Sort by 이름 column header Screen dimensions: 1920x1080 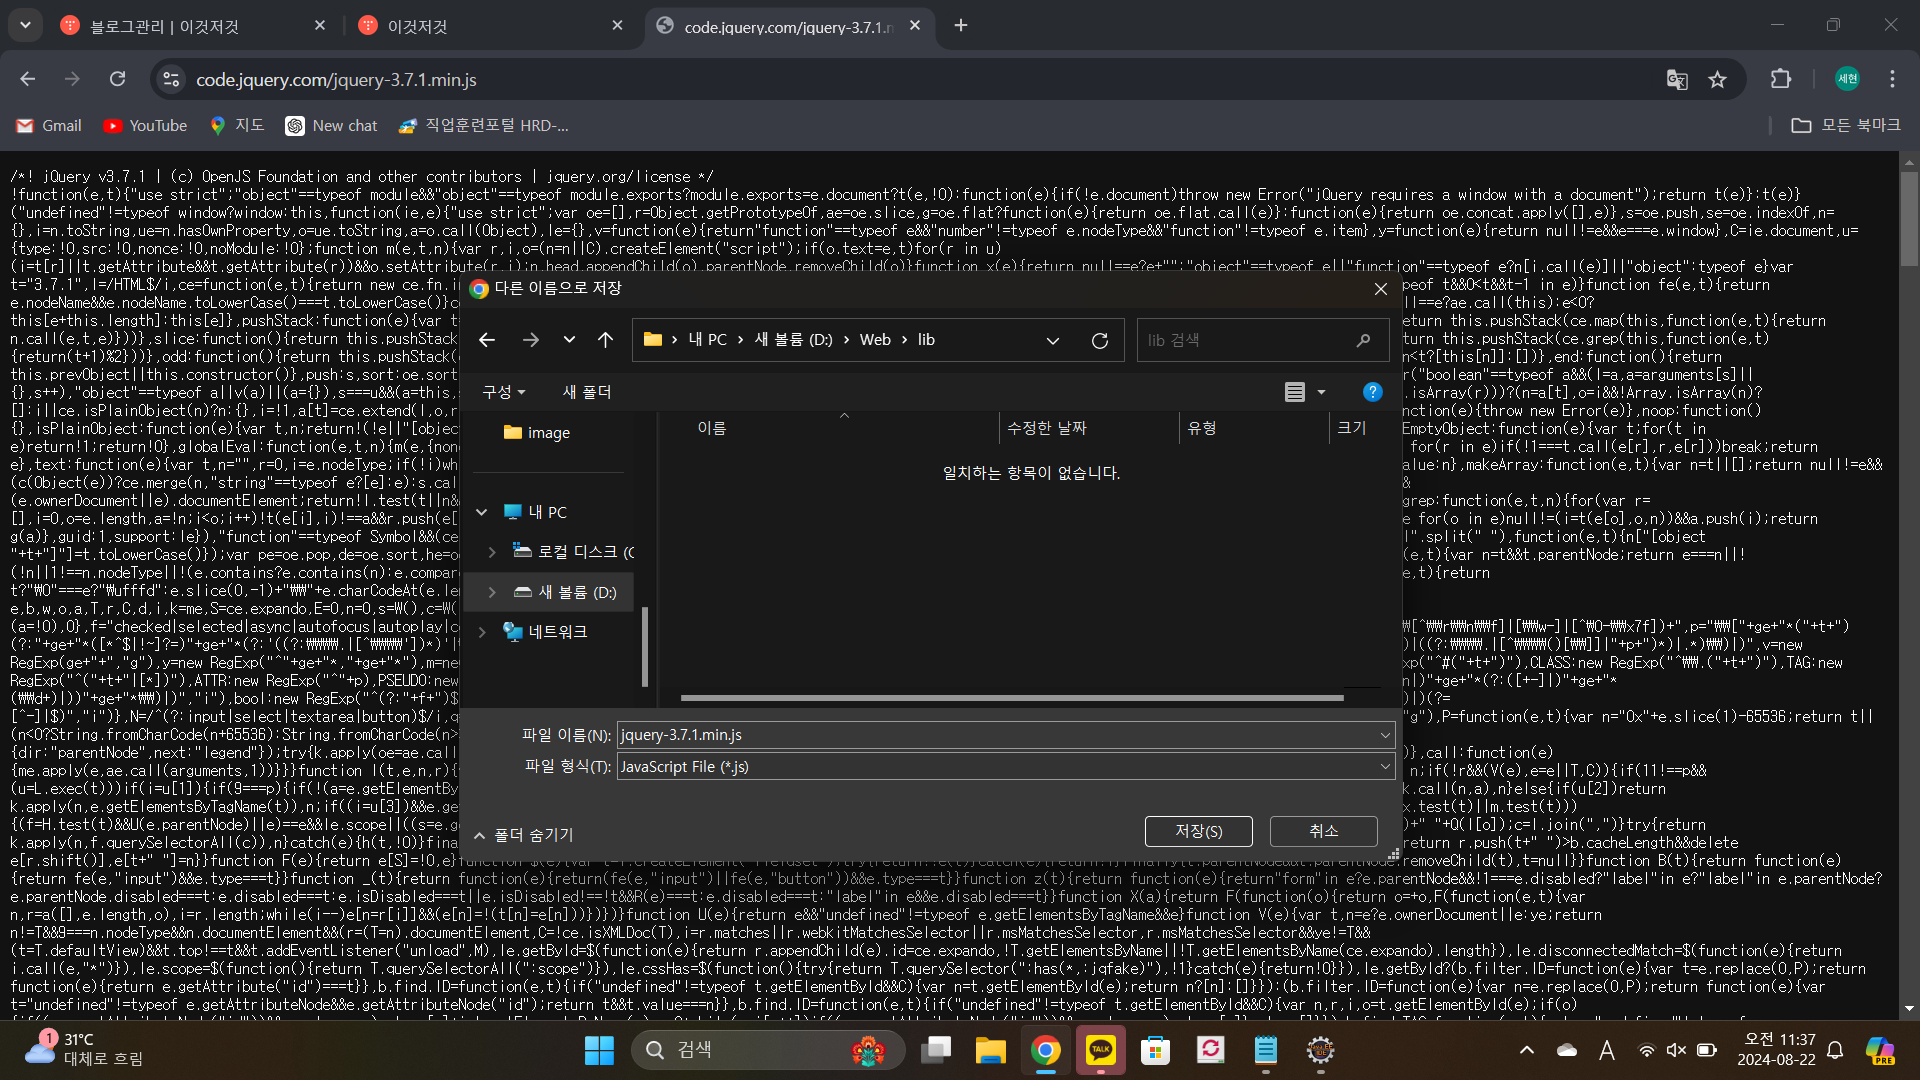point(712,428)
